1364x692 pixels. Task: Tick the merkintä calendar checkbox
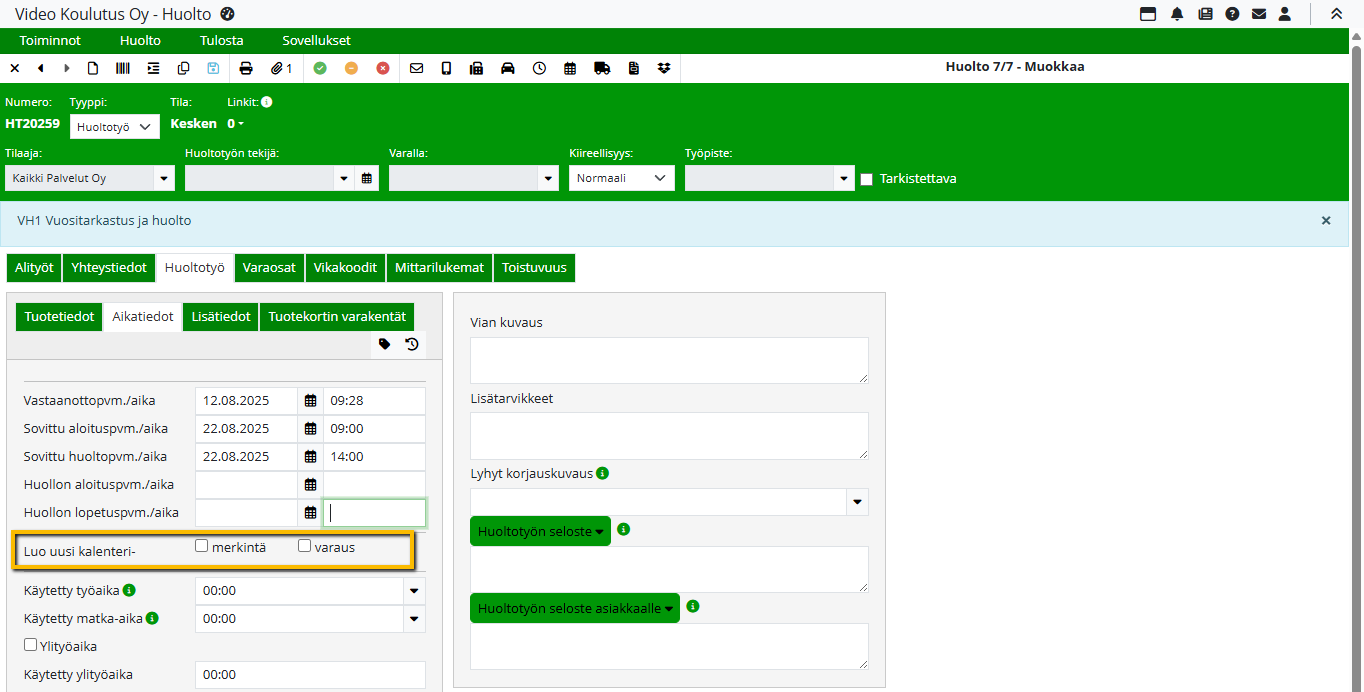coord(202,546)
